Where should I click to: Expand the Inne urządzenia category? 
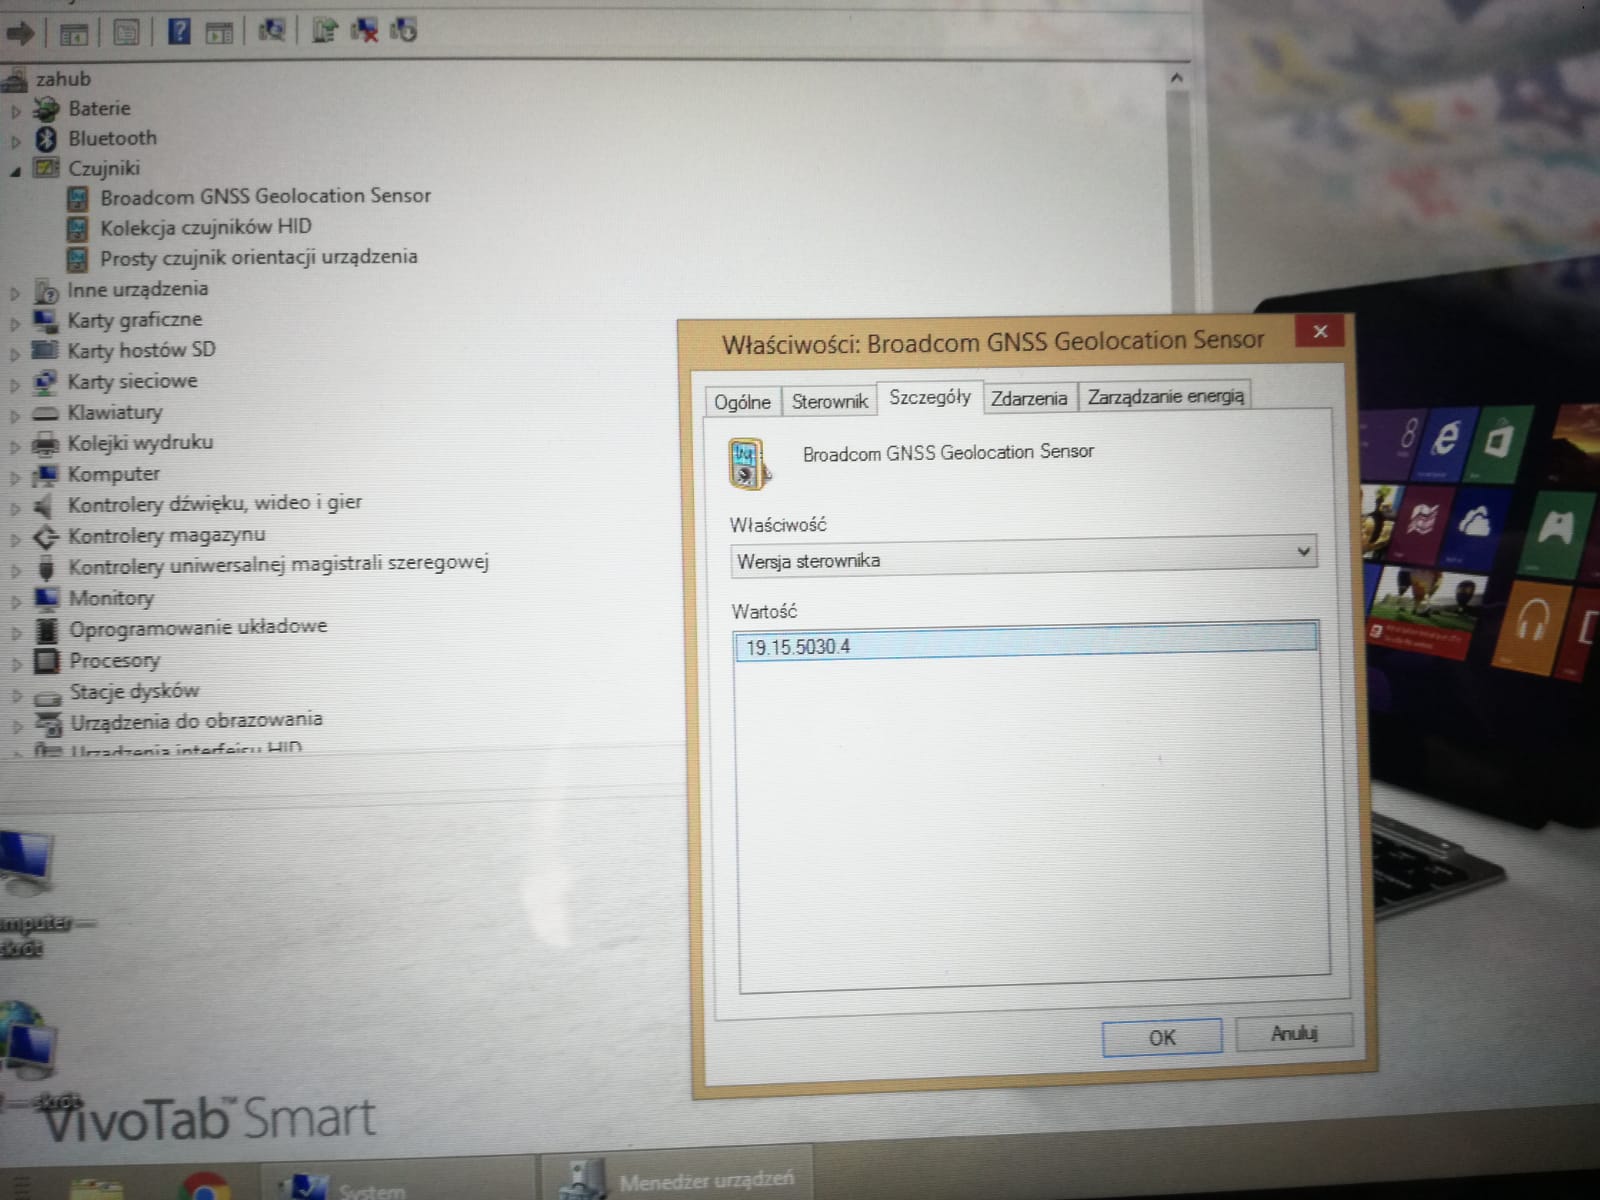coord(15,293)
